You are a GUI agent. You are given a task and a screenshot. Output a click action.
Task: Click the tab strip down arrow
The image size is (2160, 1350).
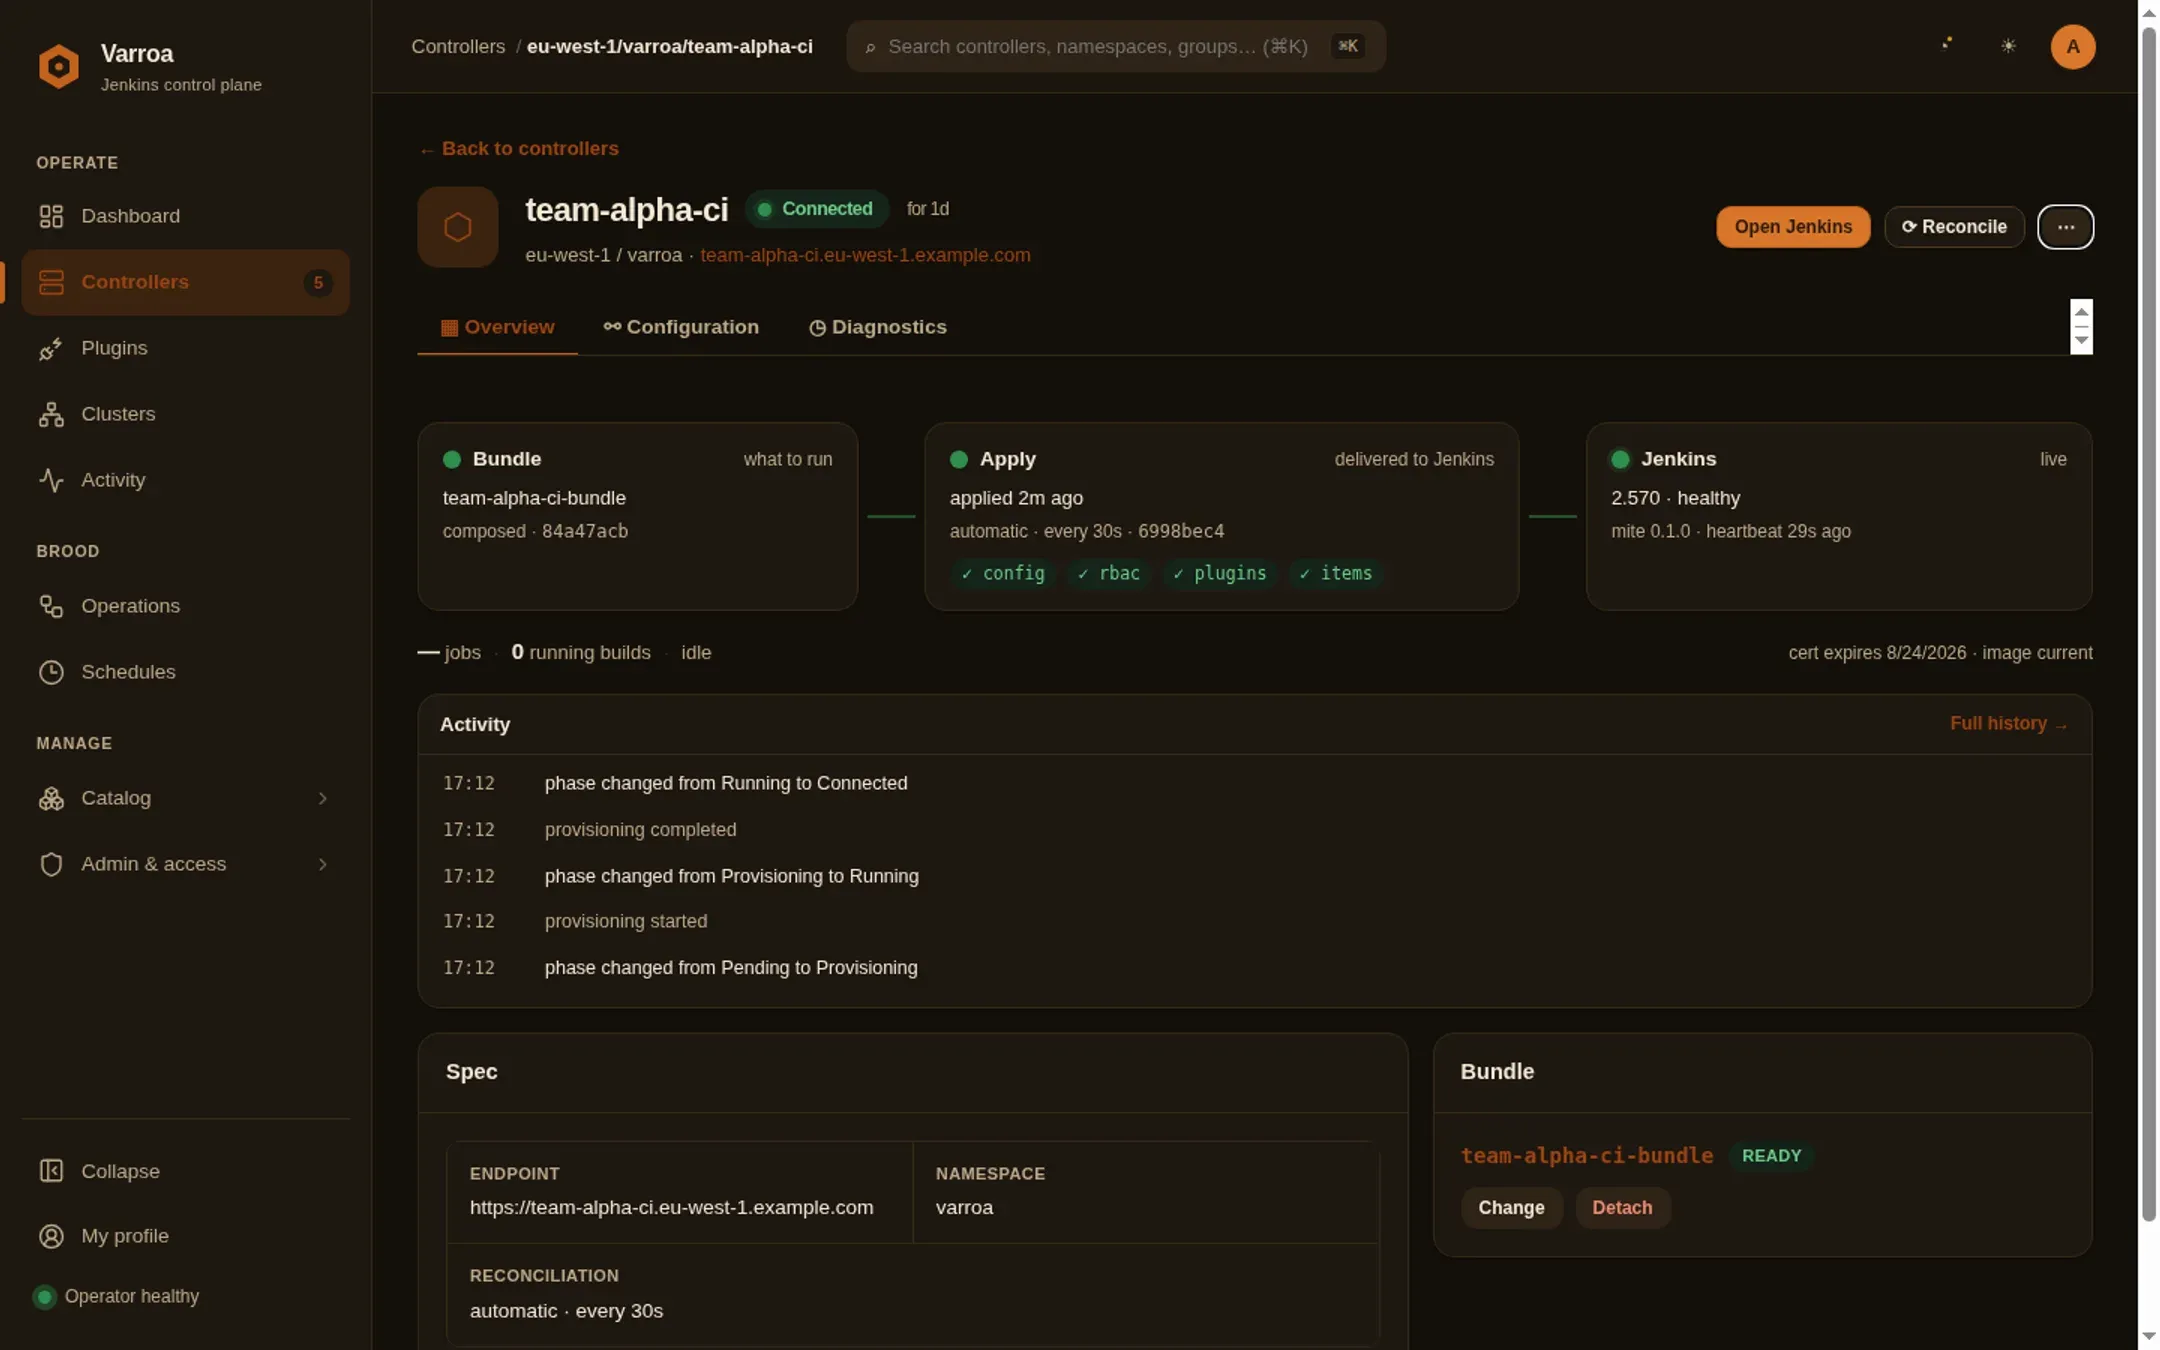click(x=2081, y=340)
